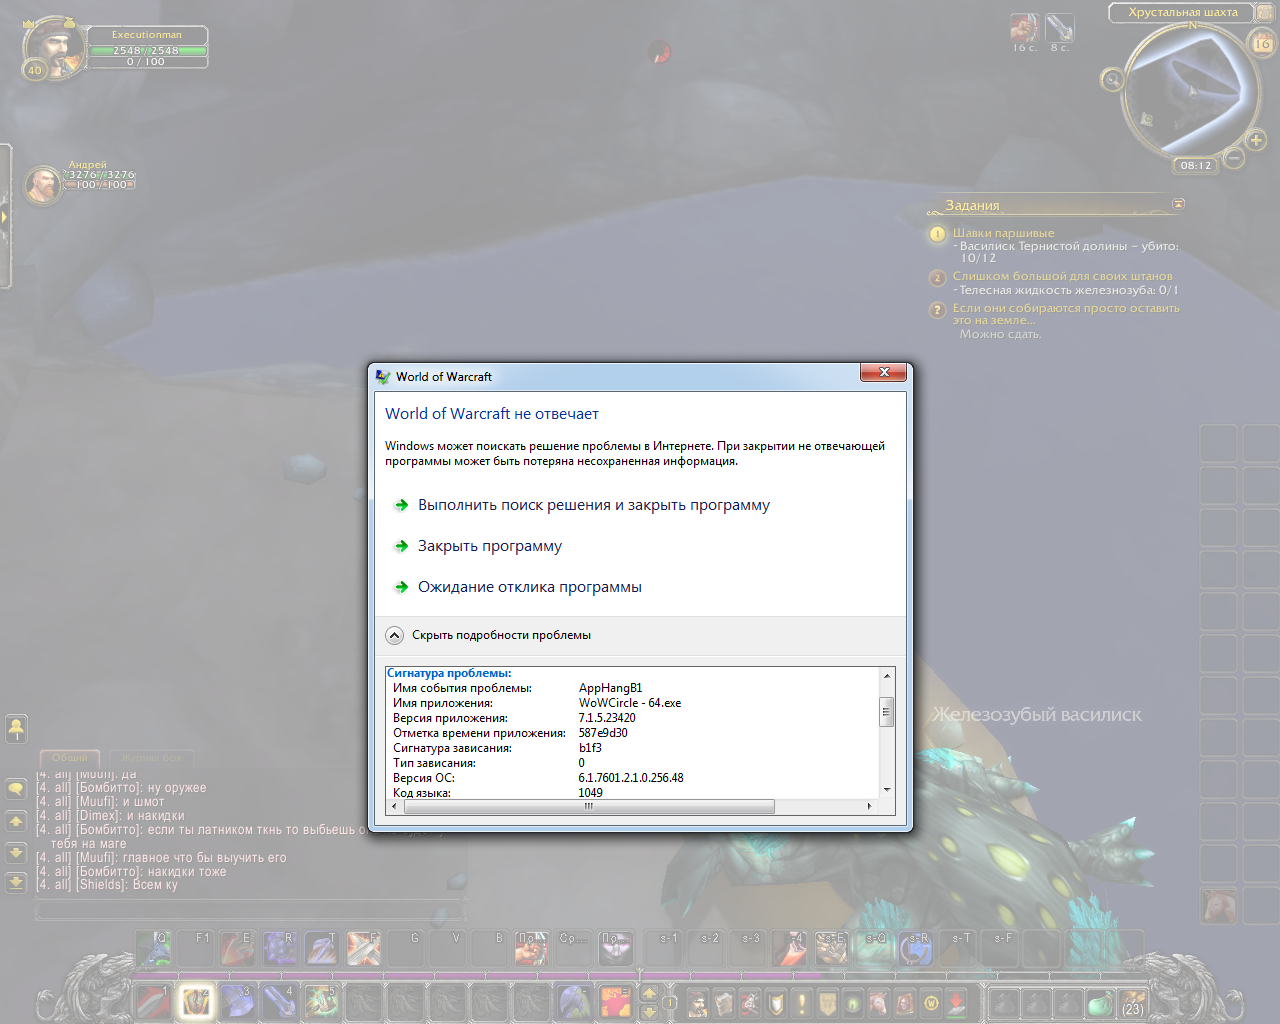The image size is (1280, 1024).
Task: Click the chat message input field
Action: click(250, 911)
